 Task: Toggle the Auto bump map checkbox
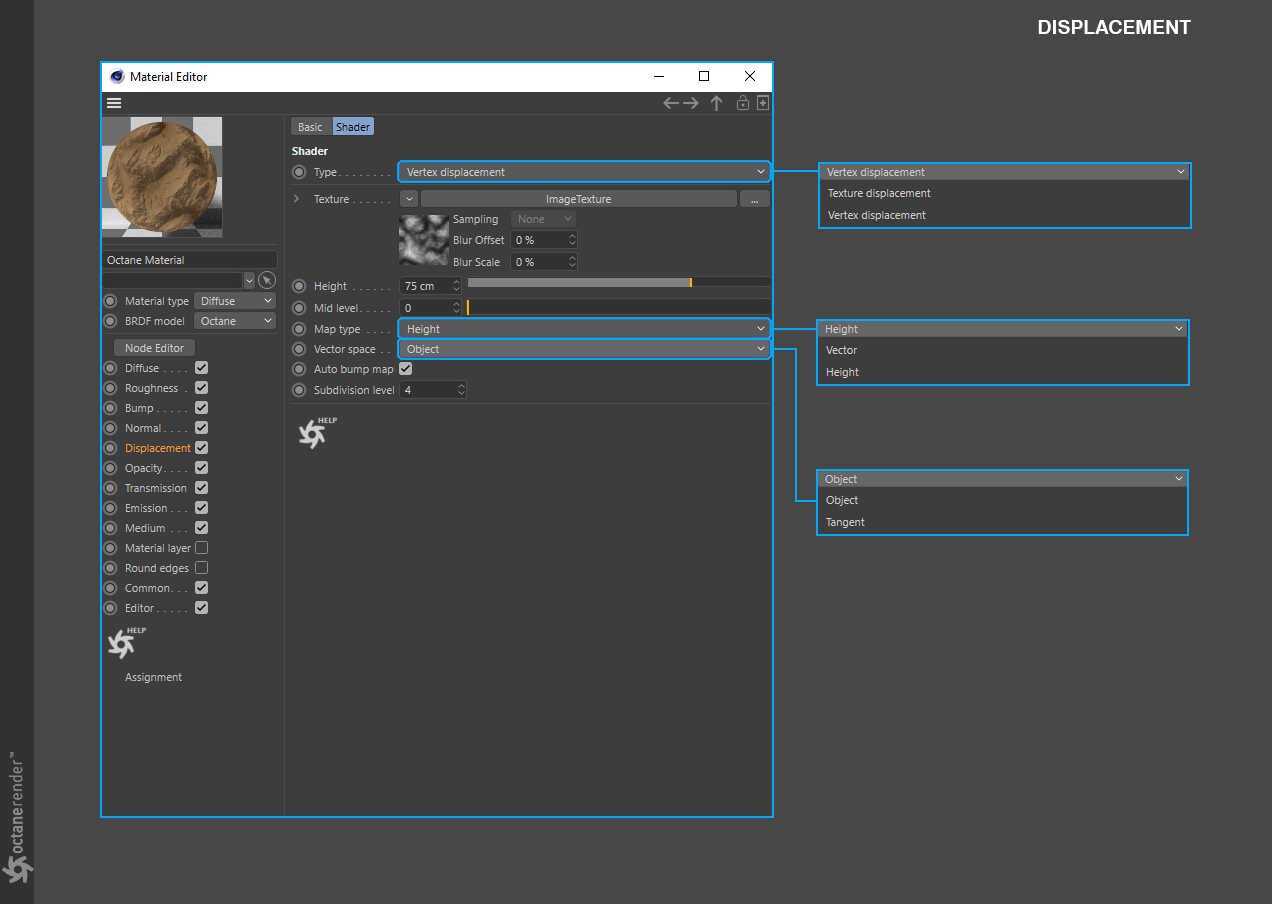[405, 369]
